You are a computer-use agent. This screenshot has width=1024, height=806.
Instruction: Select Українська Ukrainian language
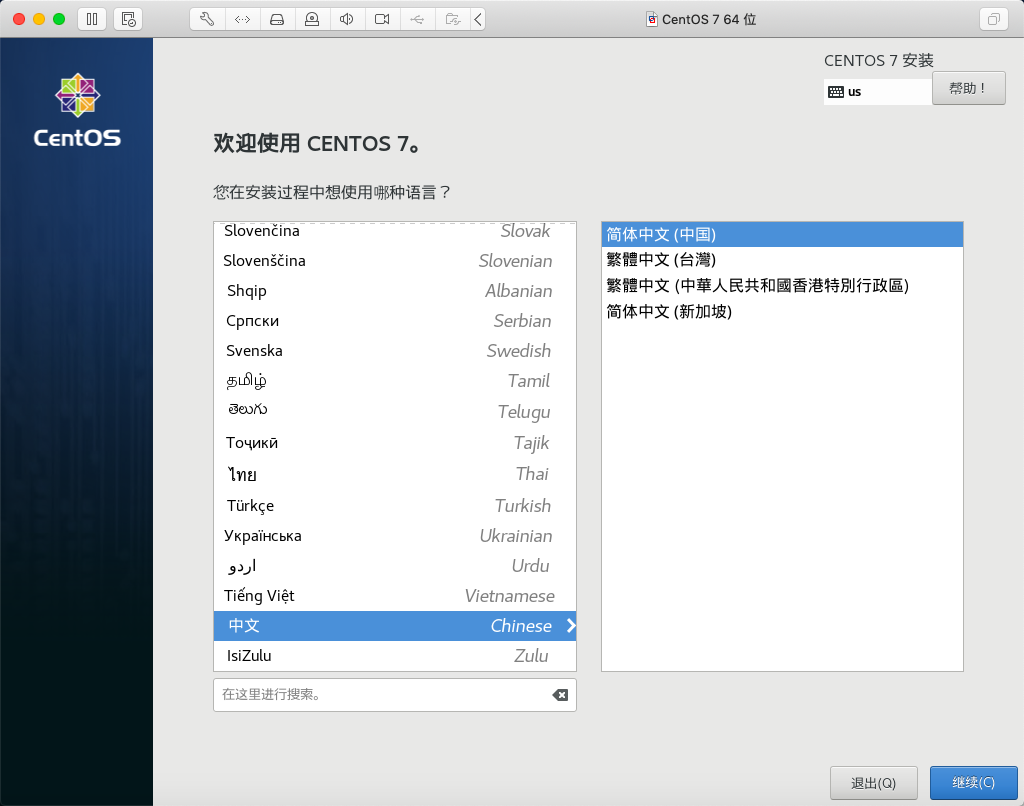coord(394,536)
